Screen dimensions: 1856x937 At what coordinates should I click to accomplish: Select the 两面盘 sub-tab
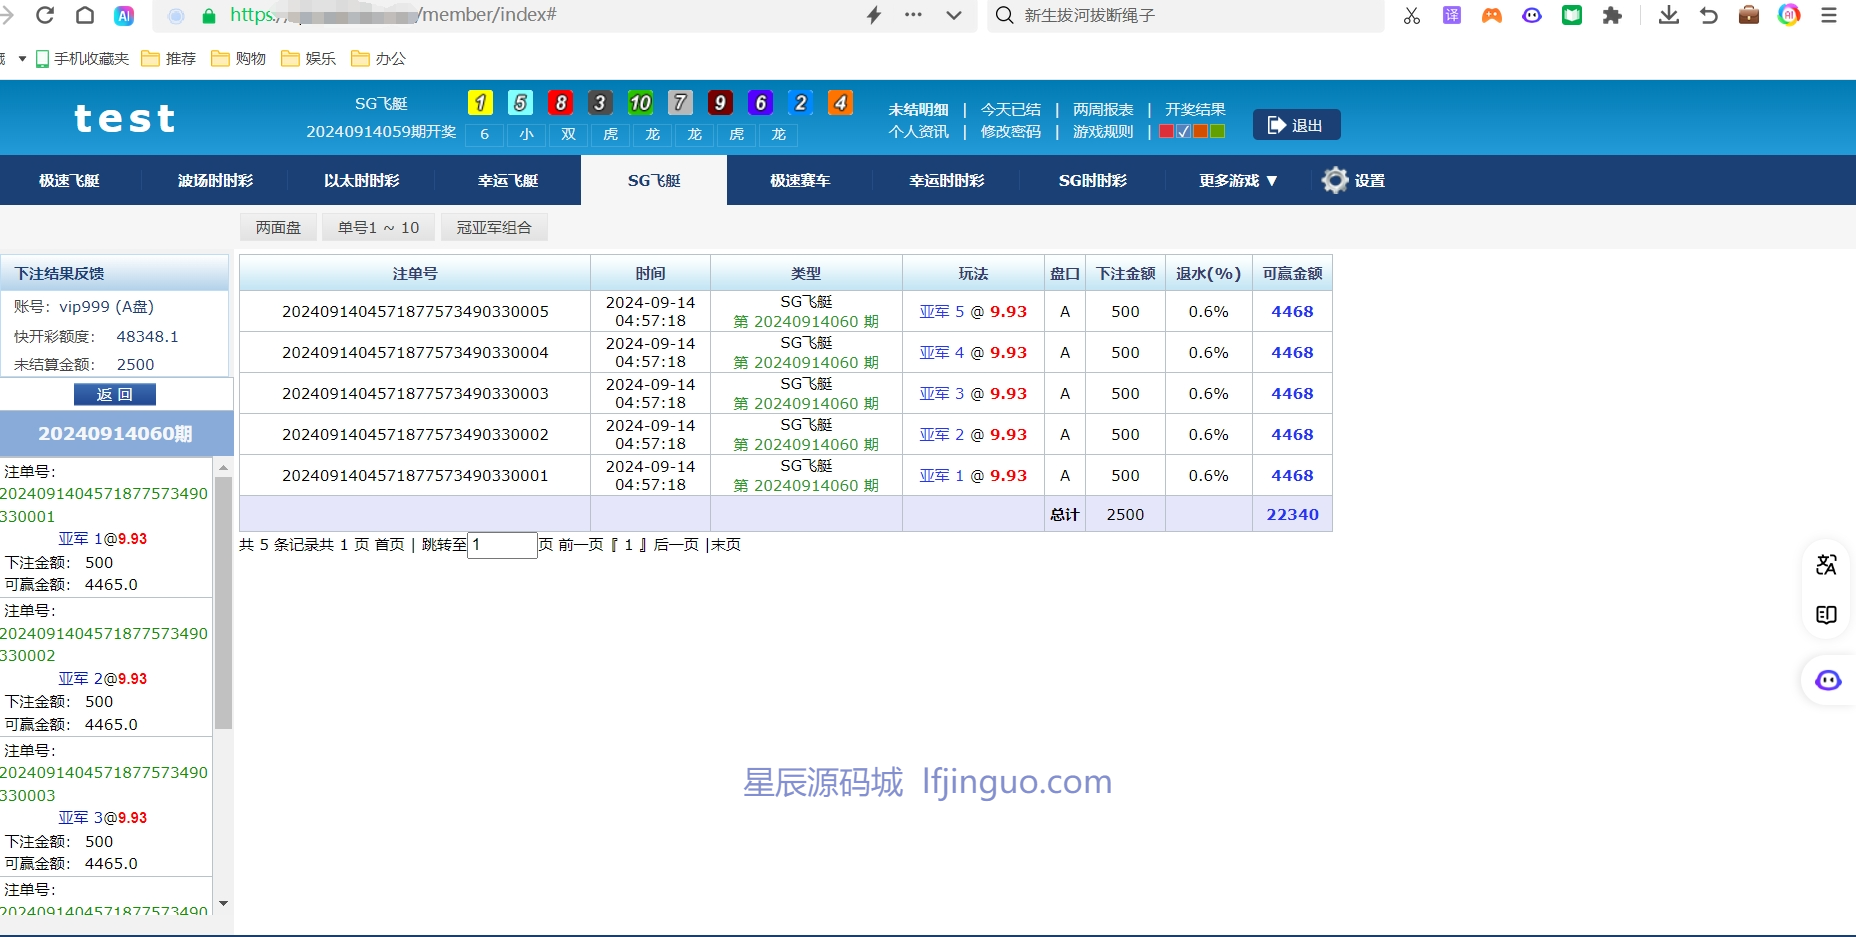(278, 227)
